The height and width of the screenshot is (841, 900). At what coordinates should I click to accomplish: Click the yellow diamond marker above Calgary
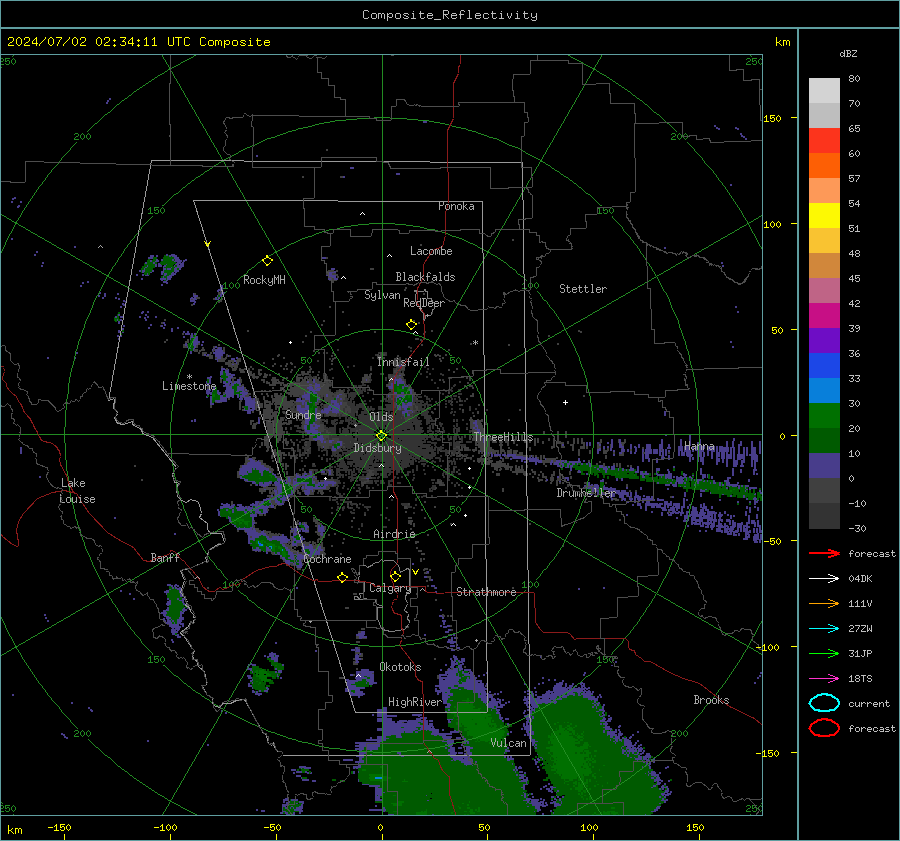[x=395, y=576]
